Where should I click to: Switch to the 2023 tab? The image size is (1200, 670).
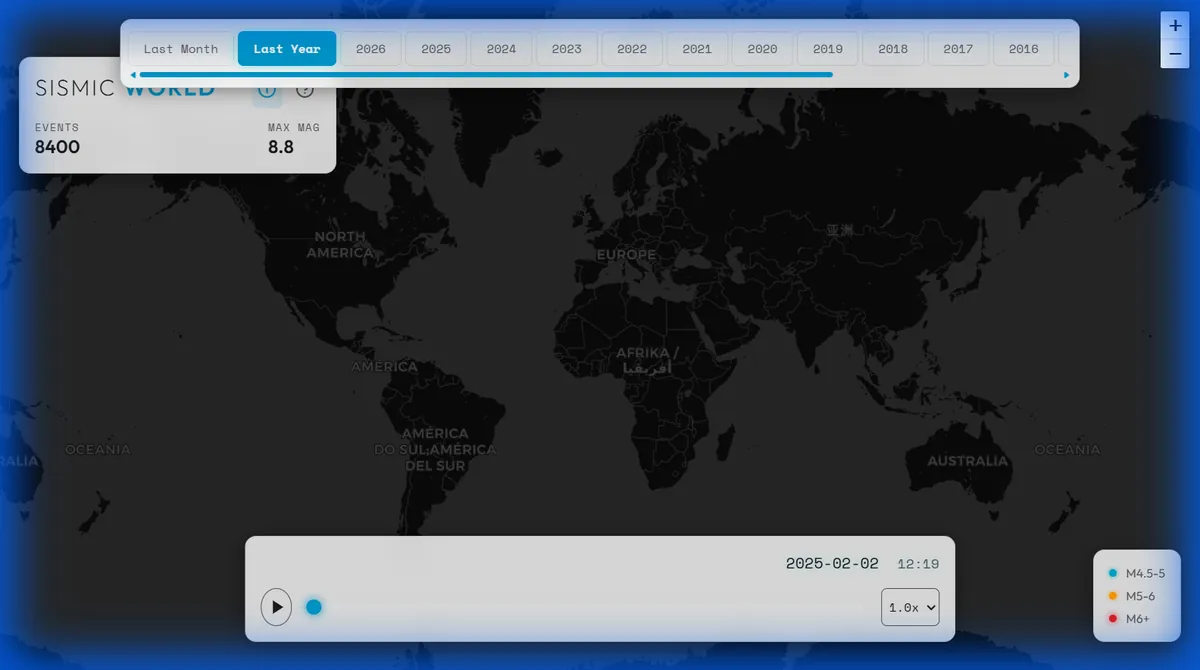pyautogui.click(x=567, y=49)
